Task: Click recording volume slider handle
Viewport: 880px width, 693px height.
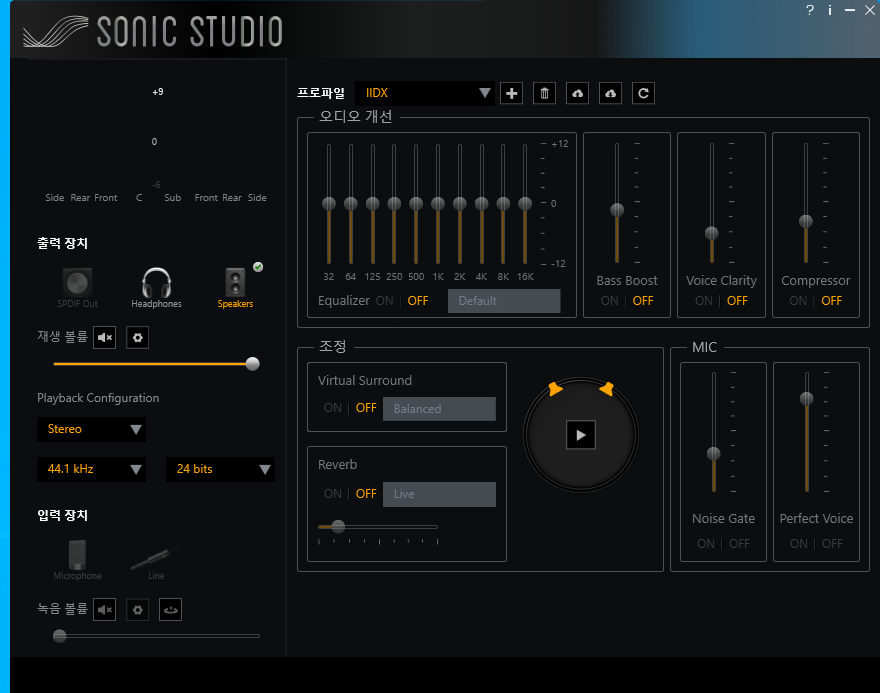Action: tap(59, 636)
